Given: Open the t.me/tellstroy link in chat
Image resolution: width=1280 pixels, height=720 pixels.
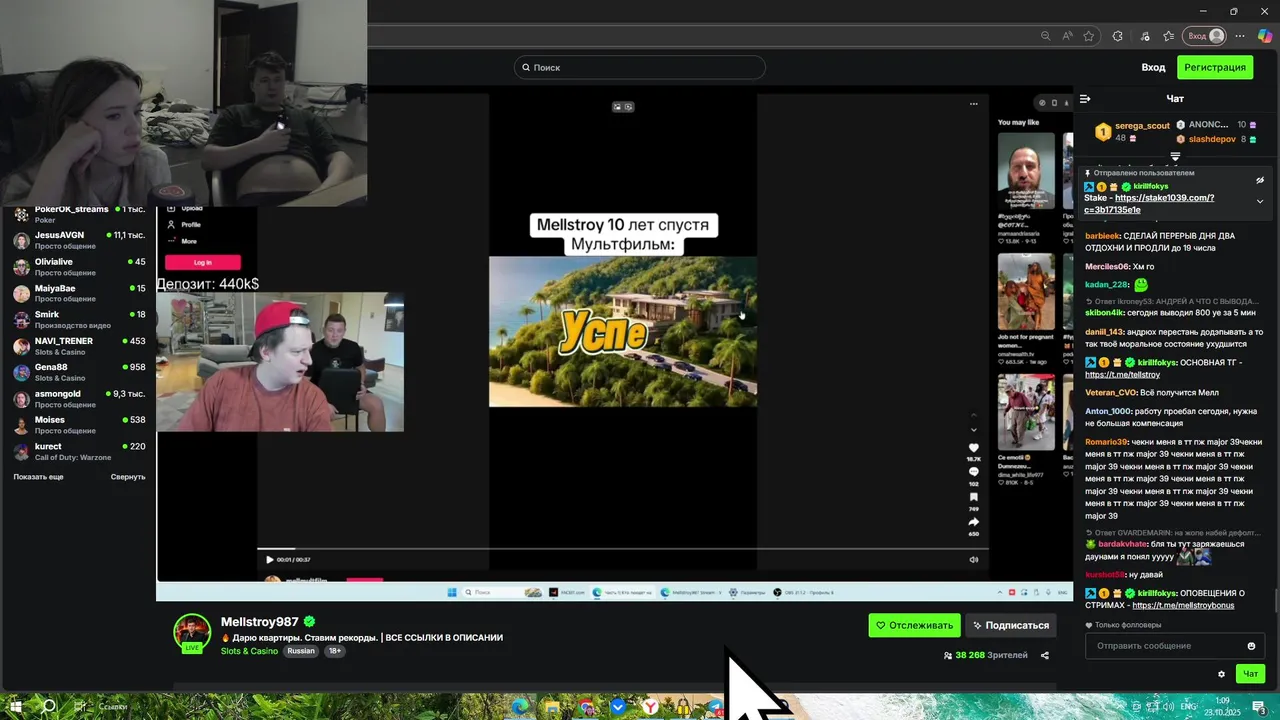Looking at the screenshot, I should [x=1122, y=375].
